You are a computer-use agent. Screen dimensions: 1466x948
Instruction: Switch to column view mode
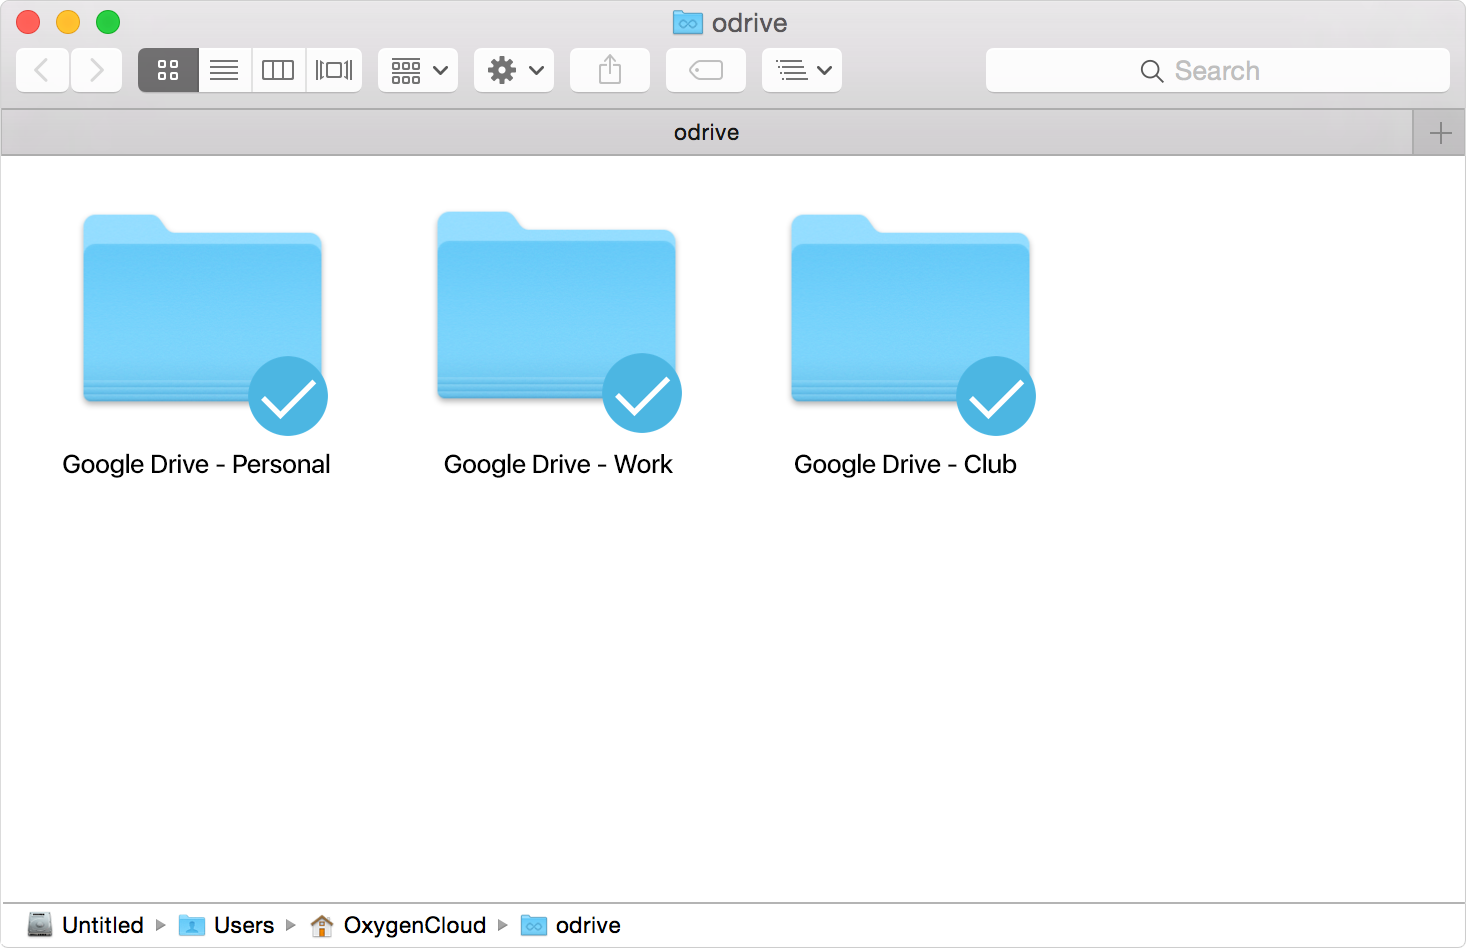tap(278, 70)
